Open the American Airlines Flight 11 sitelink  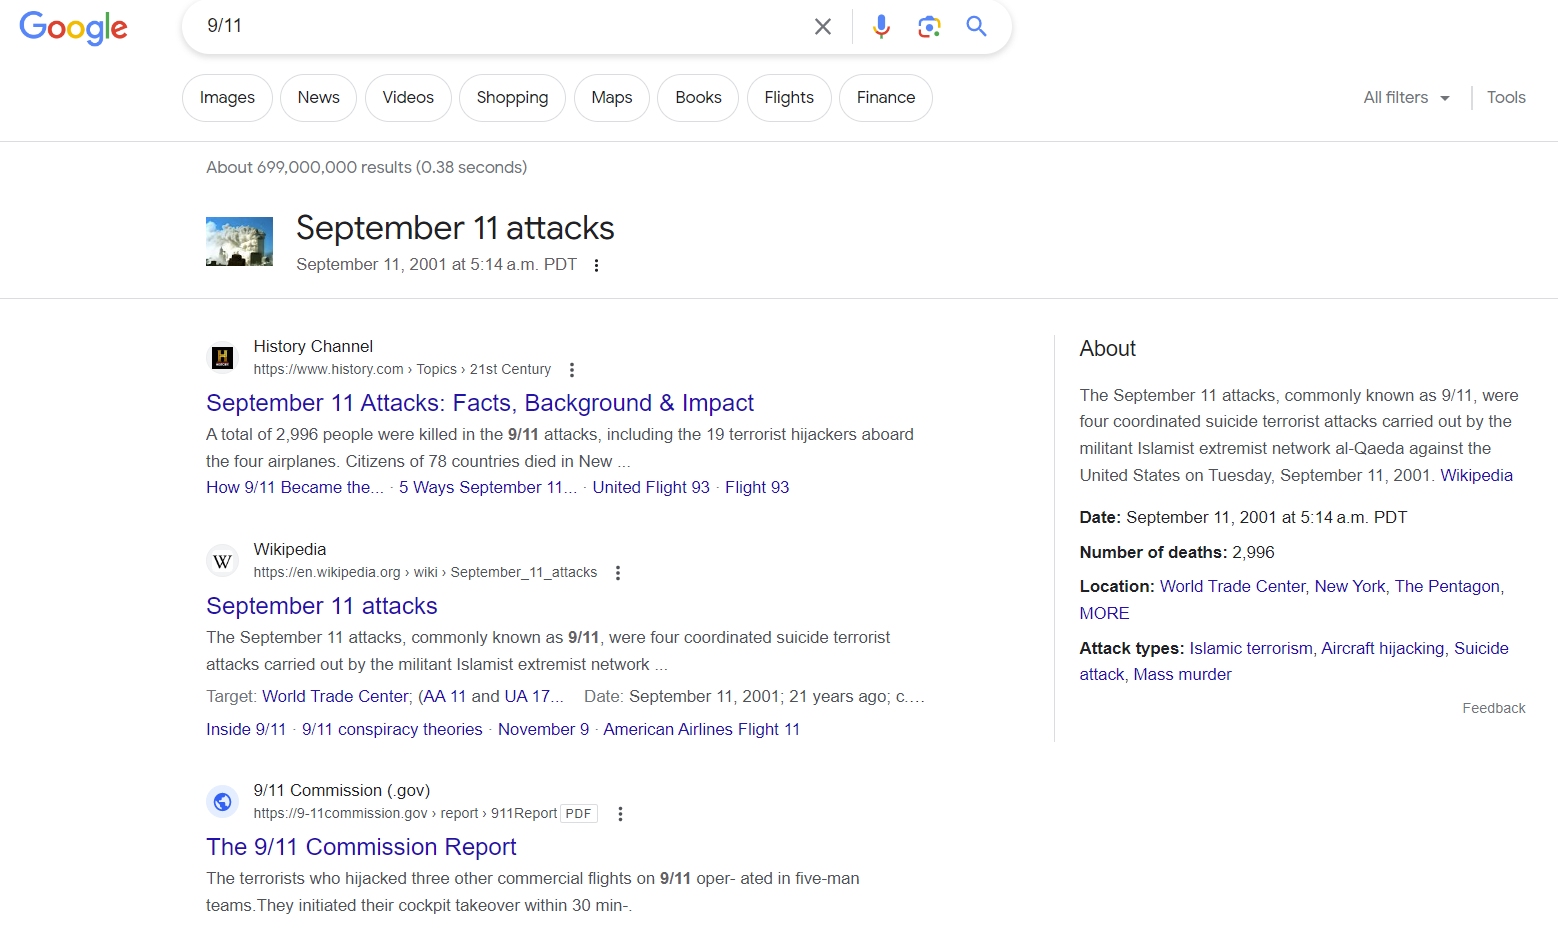tap(702, 730)
